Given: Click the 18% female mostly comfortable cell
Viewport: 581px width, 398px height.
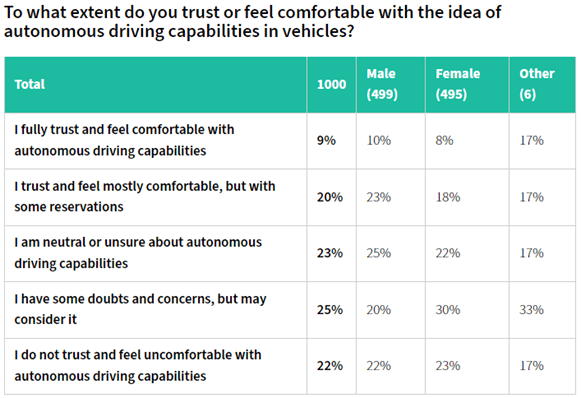Looking at the screenshot, I should pos(467,197).
